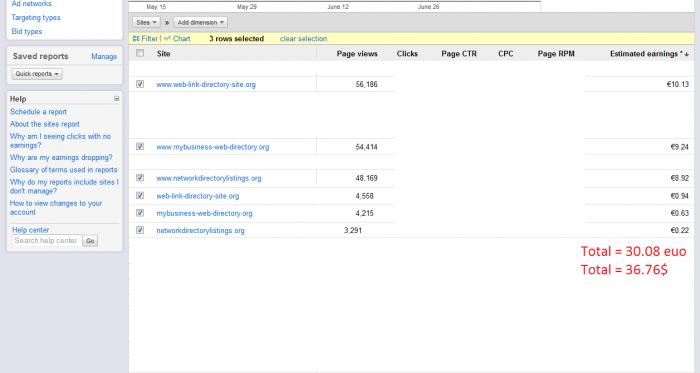The image size is (700, 373).
Task: Open the Chart view link
Action: click(177, 39)
